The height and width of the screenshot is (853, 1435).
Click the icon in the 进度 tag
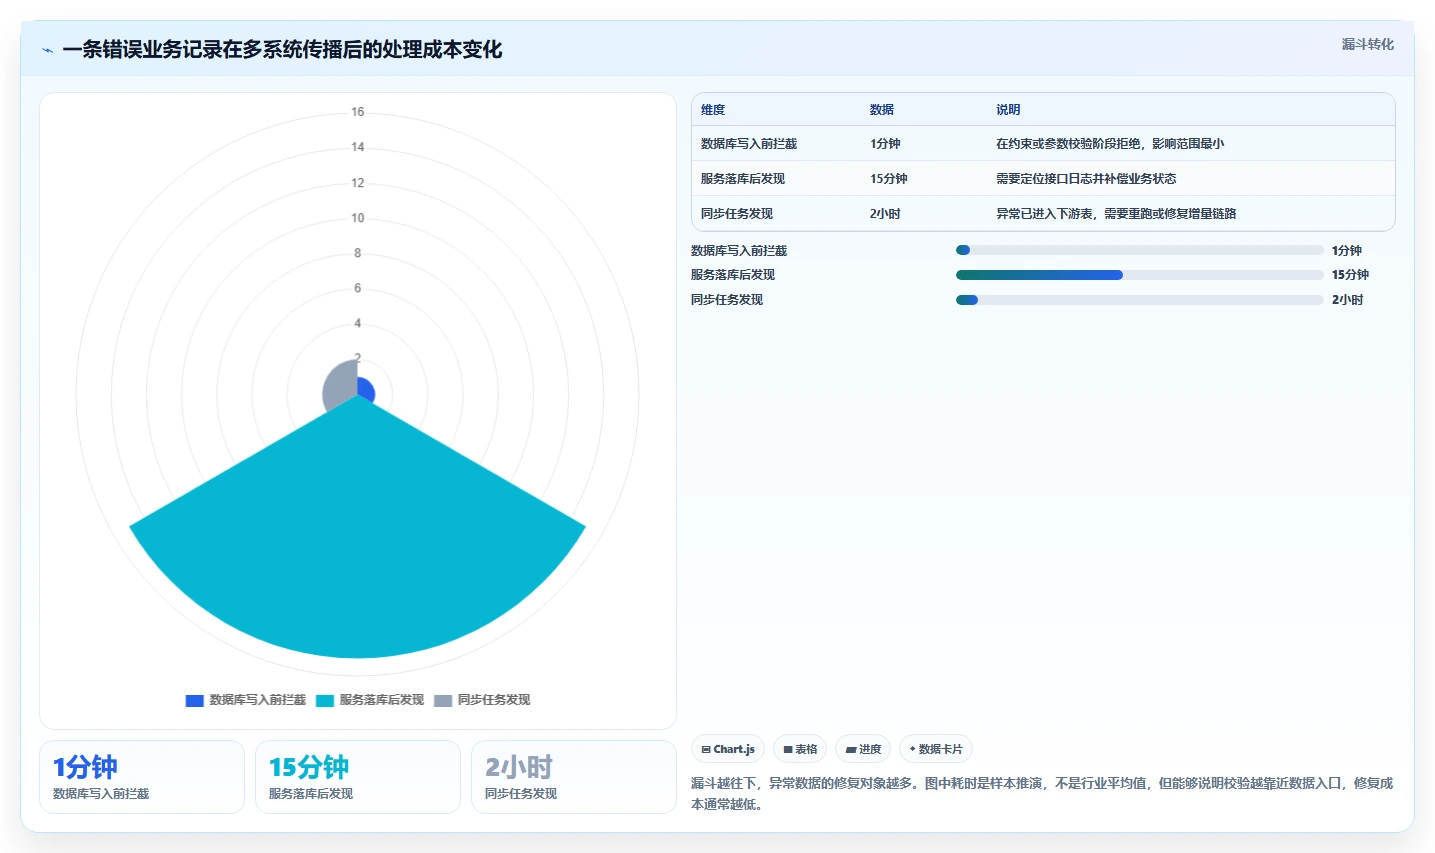pos(851,749)
